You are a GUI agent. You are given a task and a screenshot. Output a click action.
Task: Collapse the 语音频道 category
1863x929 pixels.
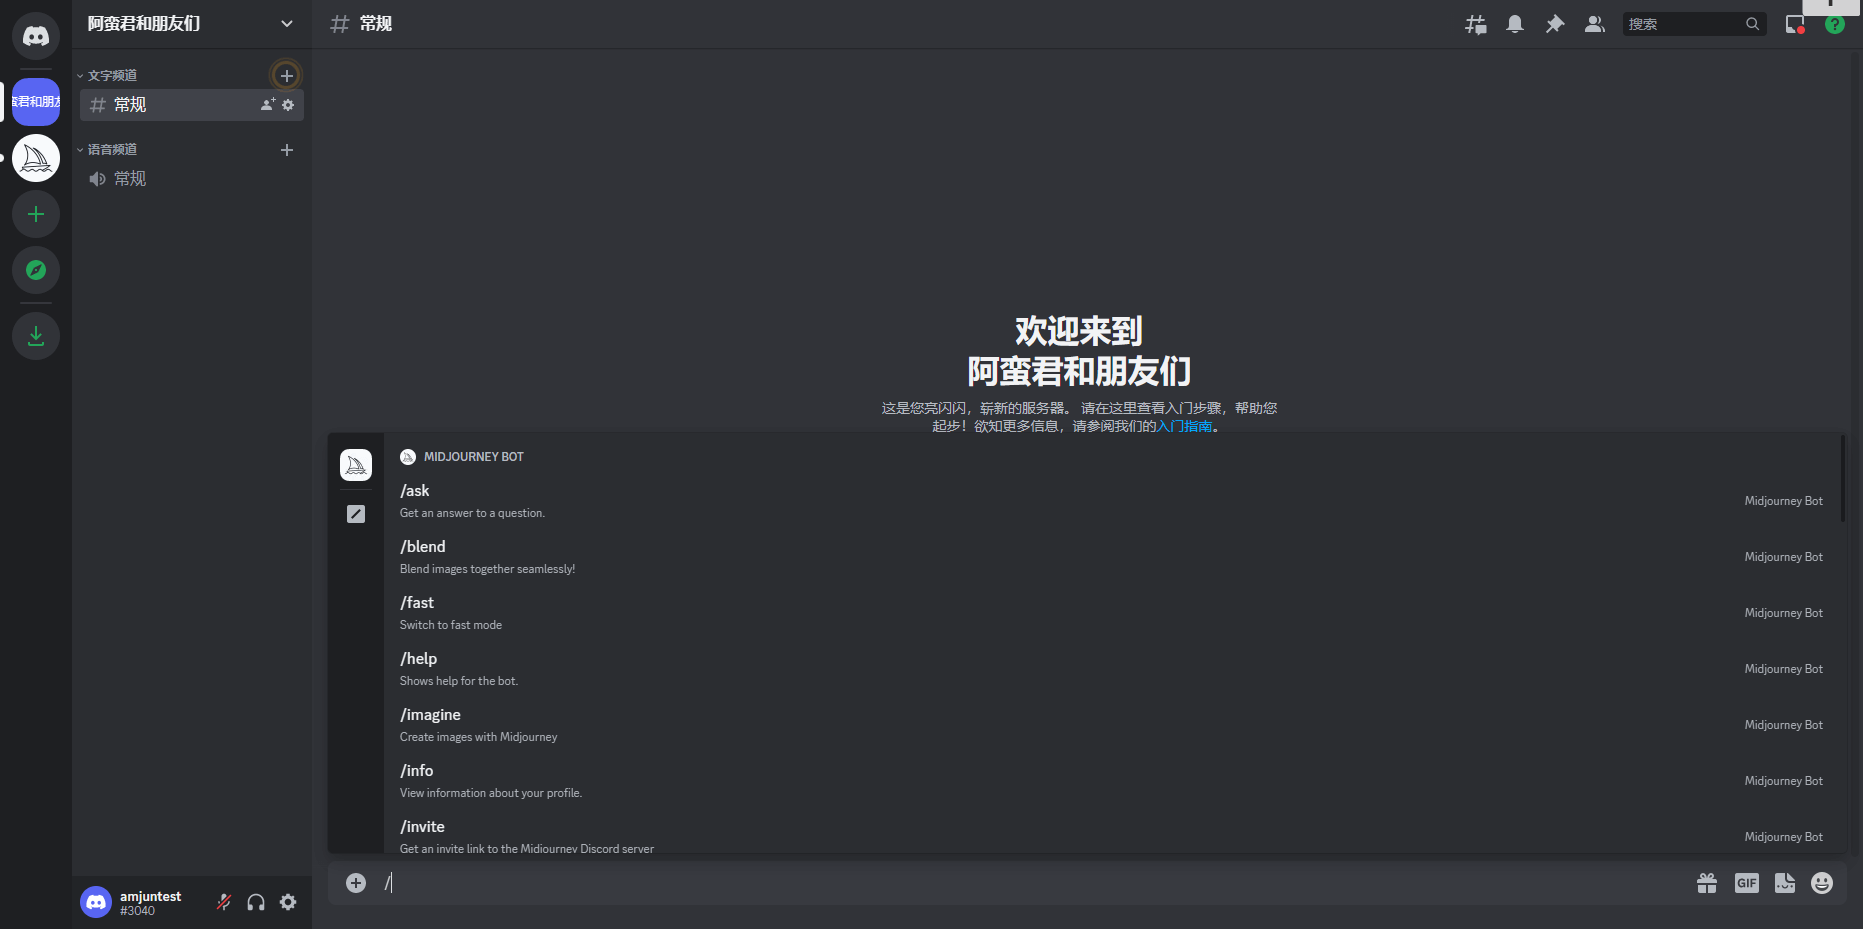(x=112, y=150)
